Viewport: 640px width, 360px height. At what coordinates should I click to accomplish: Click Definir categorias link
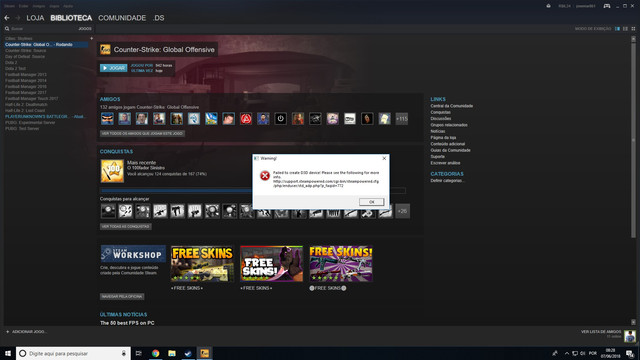coord(447,180)
